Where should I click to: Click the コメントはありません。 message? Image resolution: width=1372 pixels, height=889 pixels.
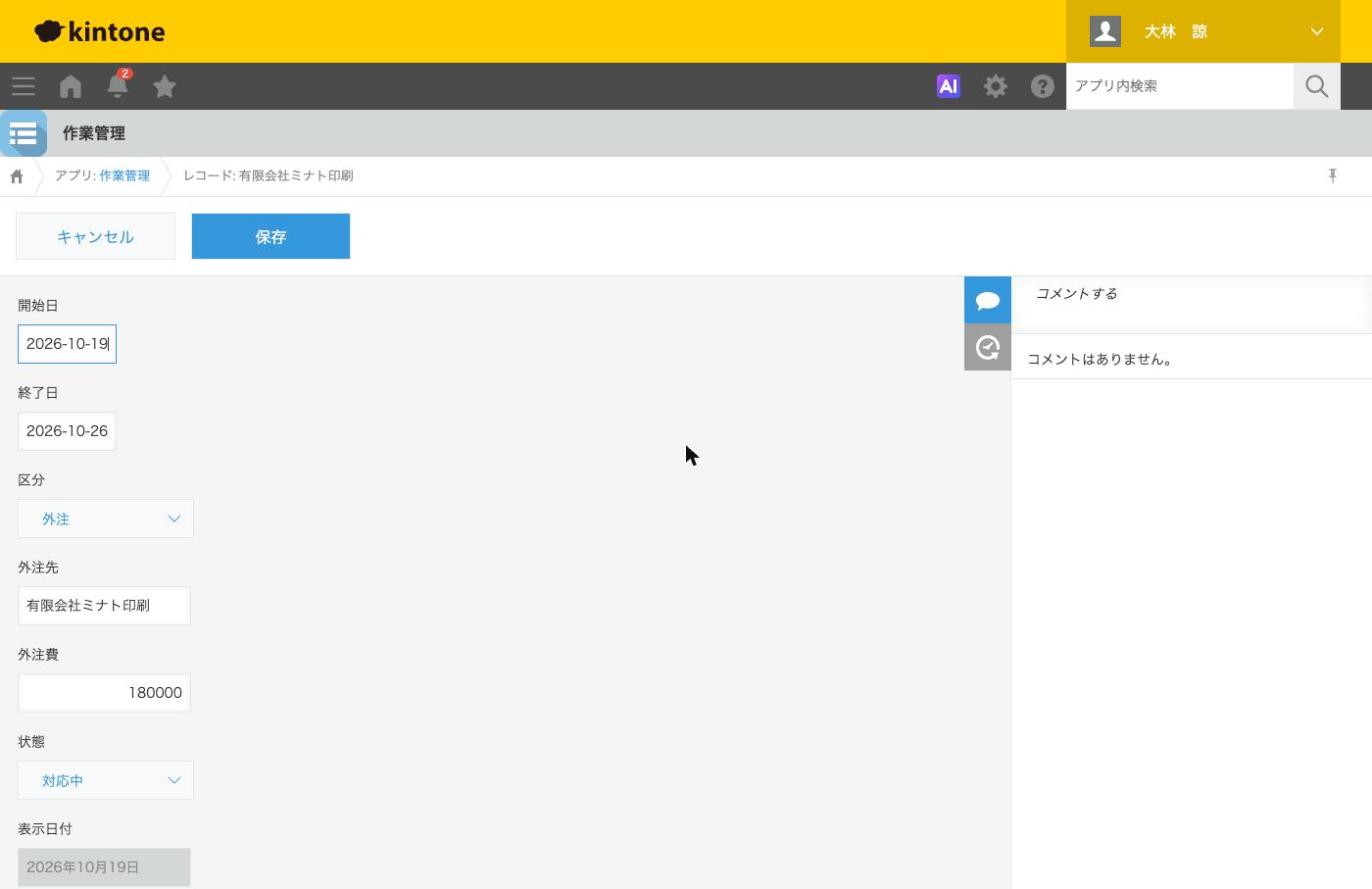coord(1100,359)
